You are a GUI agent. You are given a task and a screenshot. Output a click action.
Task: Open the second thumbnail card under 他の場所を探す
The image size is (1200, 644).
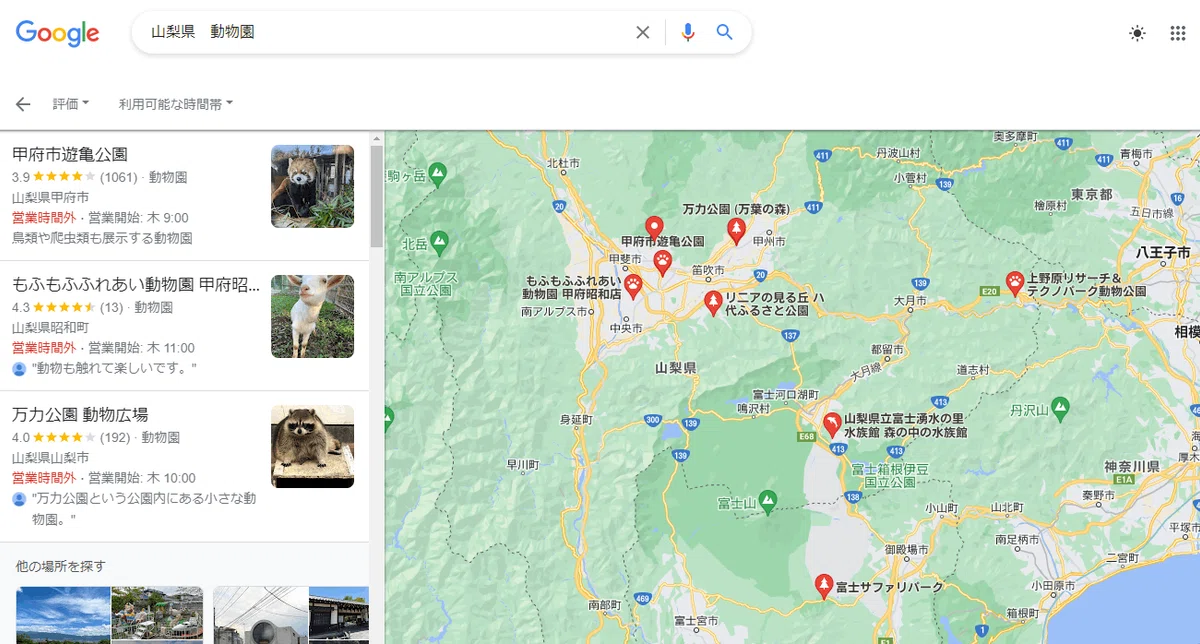pos(291,614)
